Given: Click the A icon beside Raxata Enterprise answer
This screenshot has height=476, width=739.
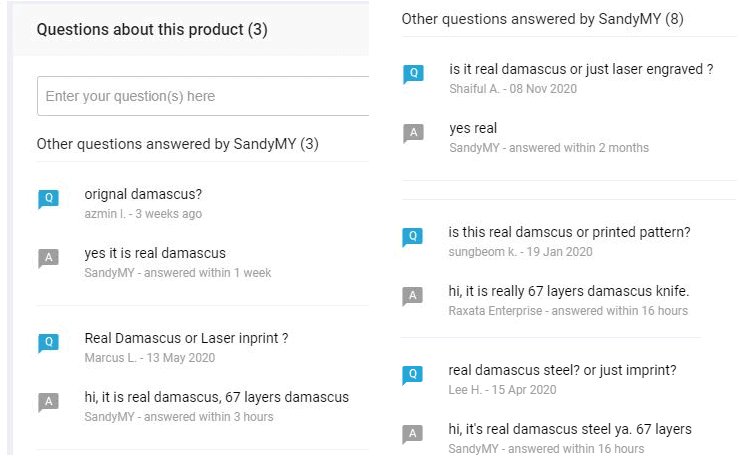Looking at the screenshot, I should (x=412, y=296).
